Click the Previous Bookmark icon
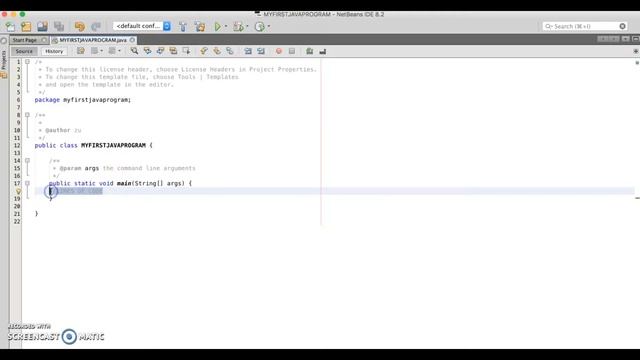Image resolution: width=640 pixels, height=360 pixels. (204, 51)
